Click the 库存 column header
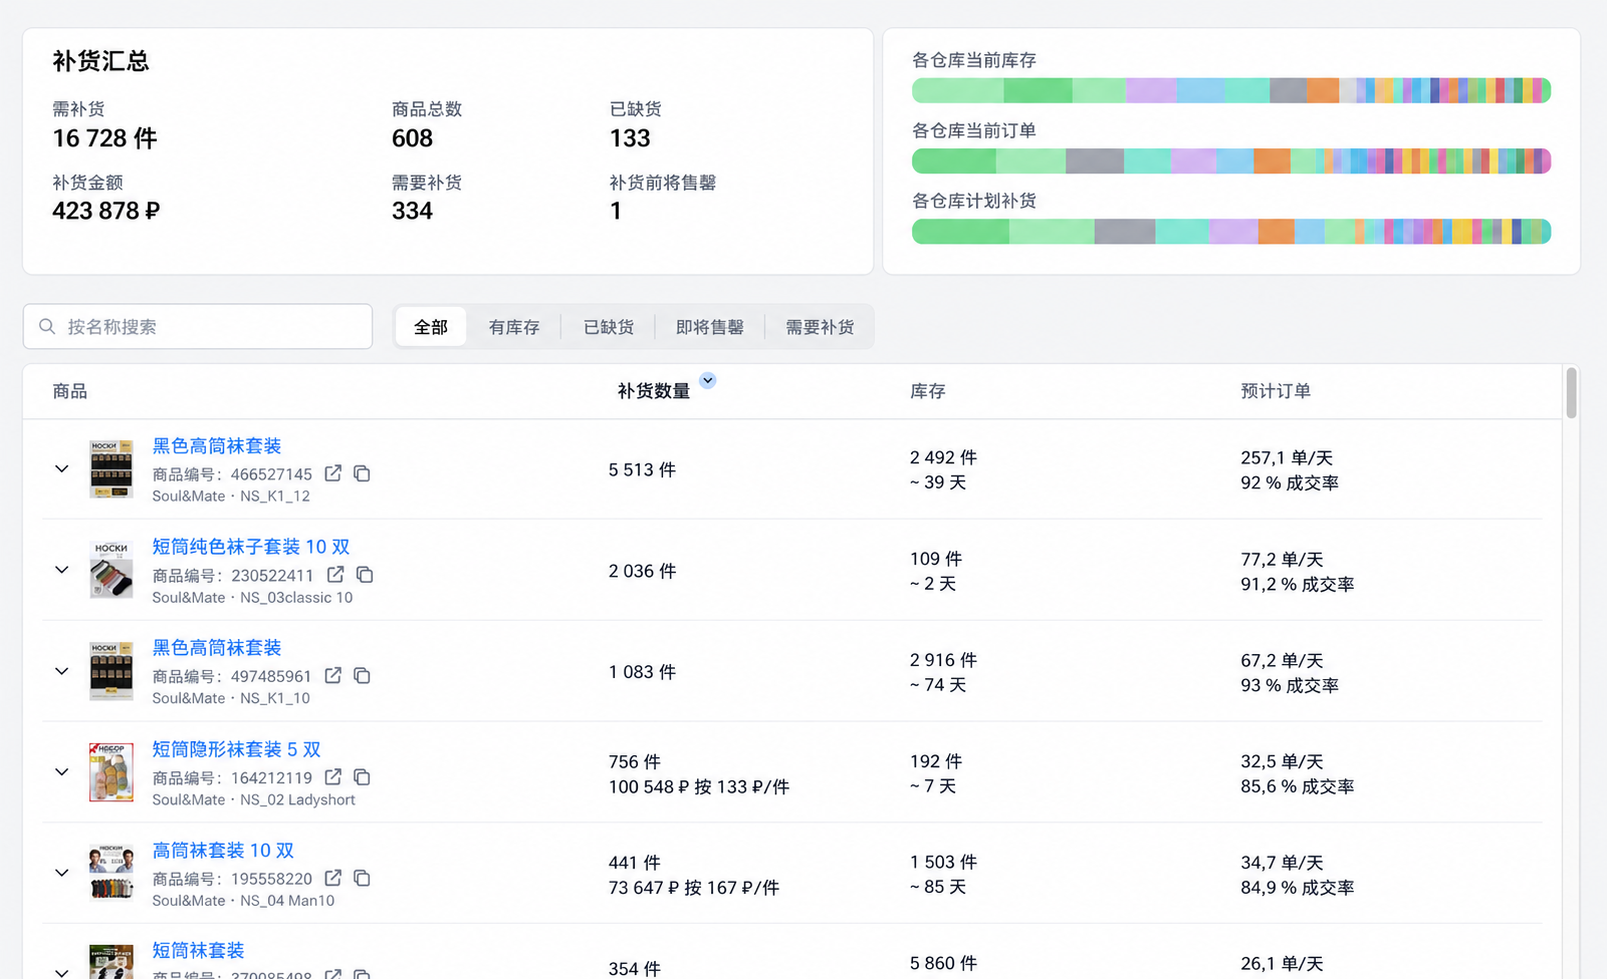1607x979 pixels. point(928,391)
